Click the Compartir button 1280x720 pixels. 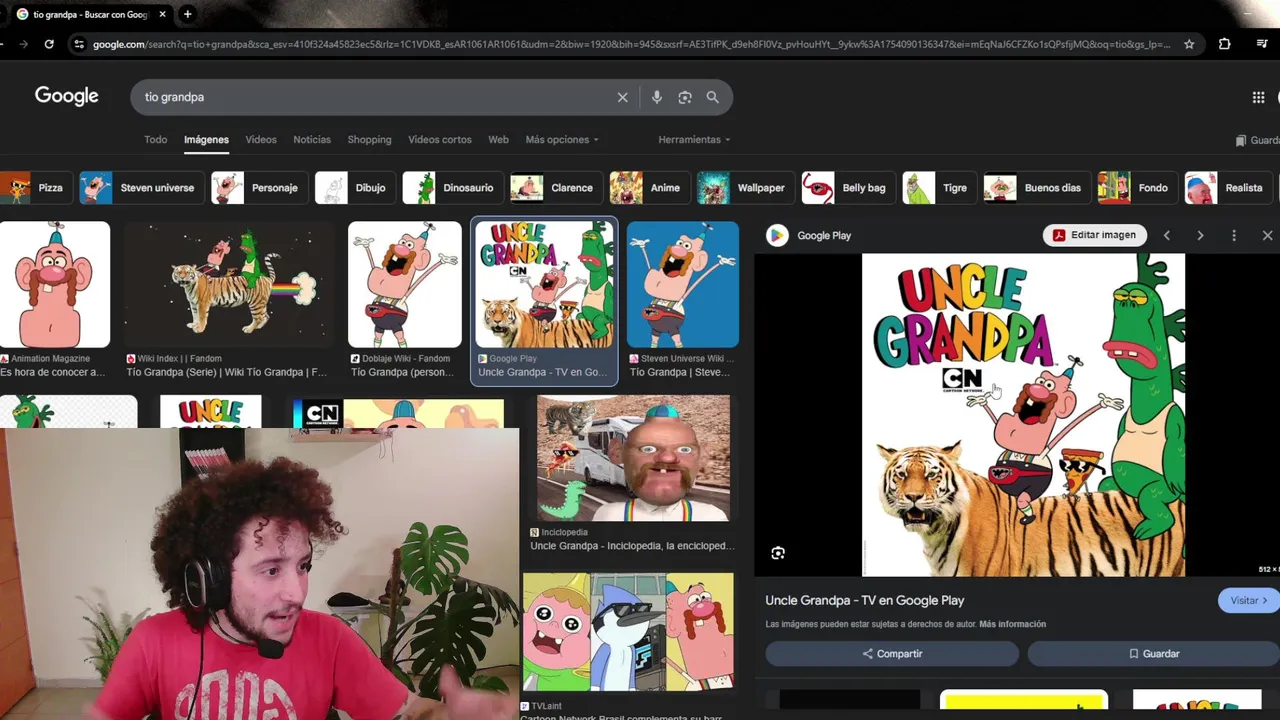point(892,654)
